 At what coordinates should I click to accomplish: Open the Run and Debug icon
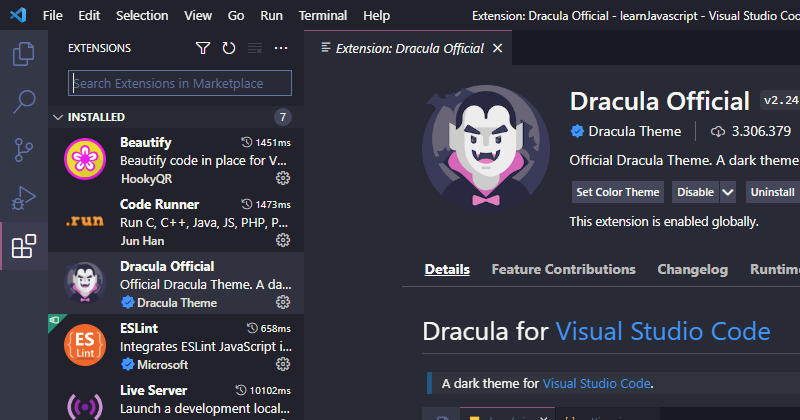pyautogui.click(x=23, y=197)
